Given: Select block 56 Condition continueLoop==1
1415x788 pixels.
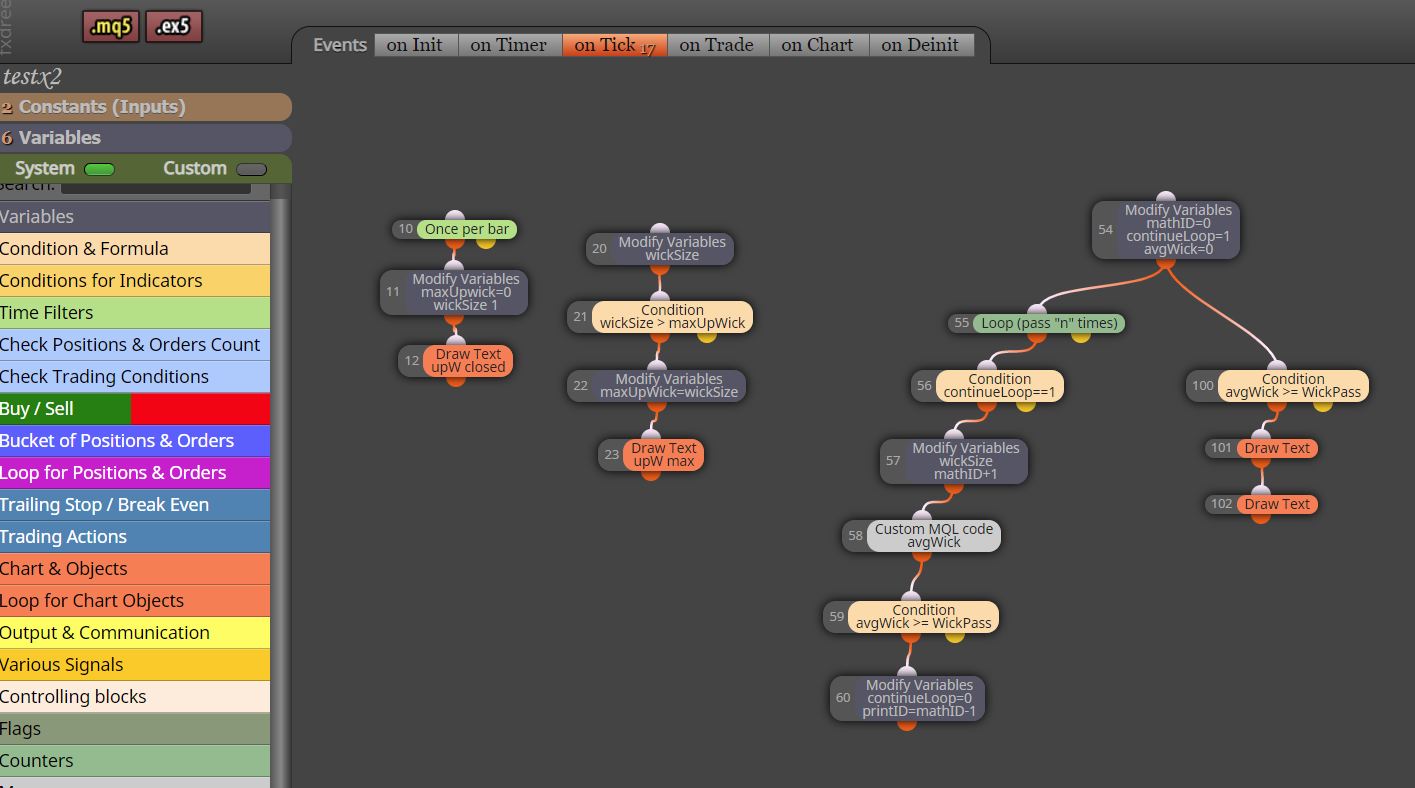Looking at the screenshot, I should (988, 386).
